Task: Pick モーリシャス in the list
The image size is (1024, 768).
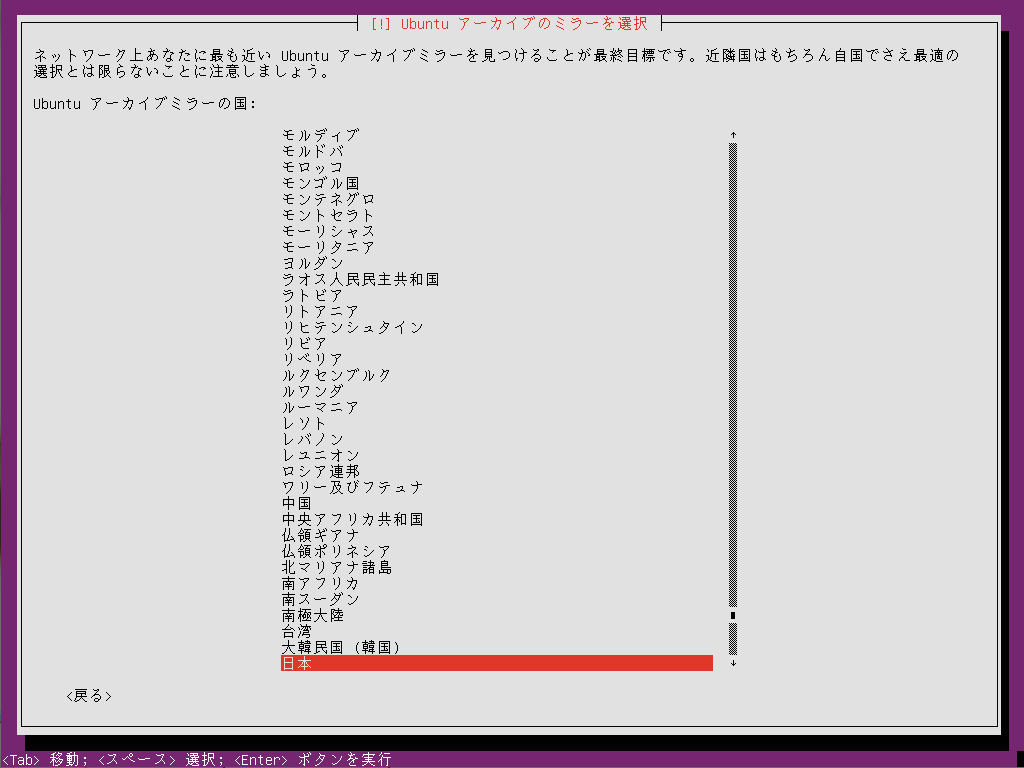Action: click(328, 231)
